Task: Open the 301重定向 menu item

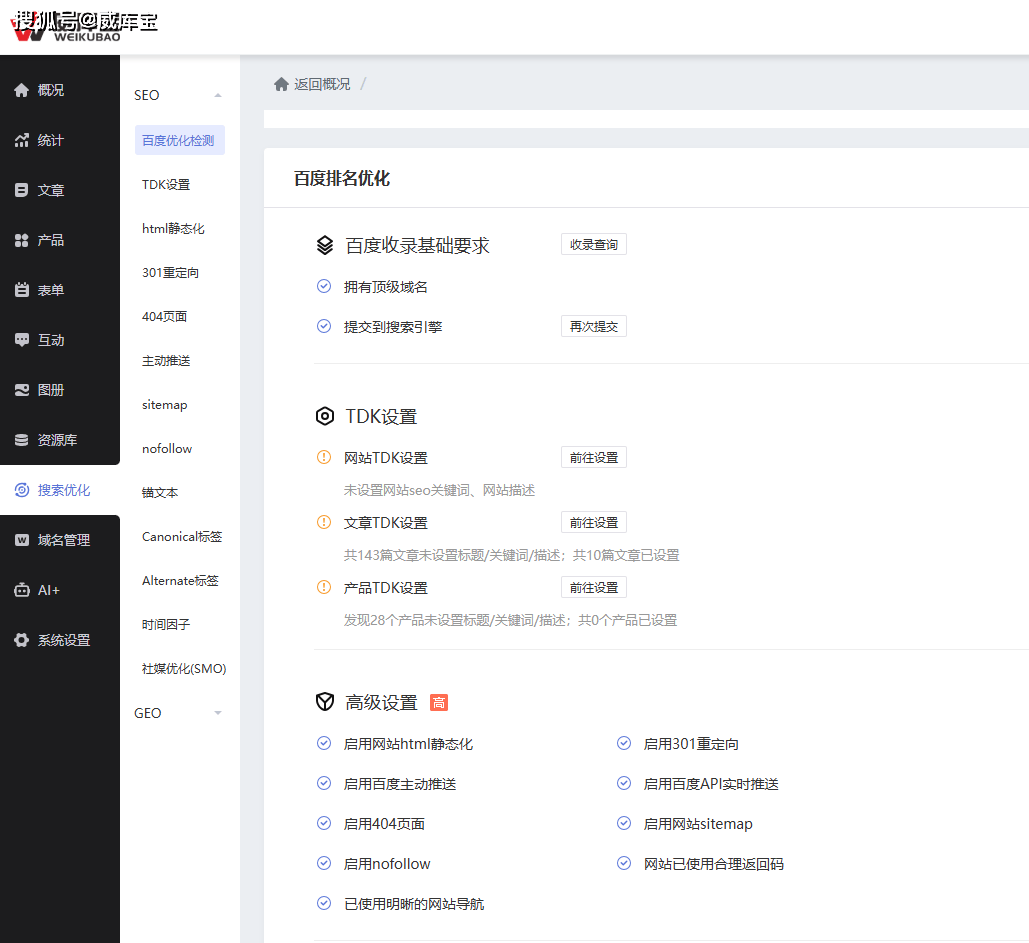Action: point(171,272)
